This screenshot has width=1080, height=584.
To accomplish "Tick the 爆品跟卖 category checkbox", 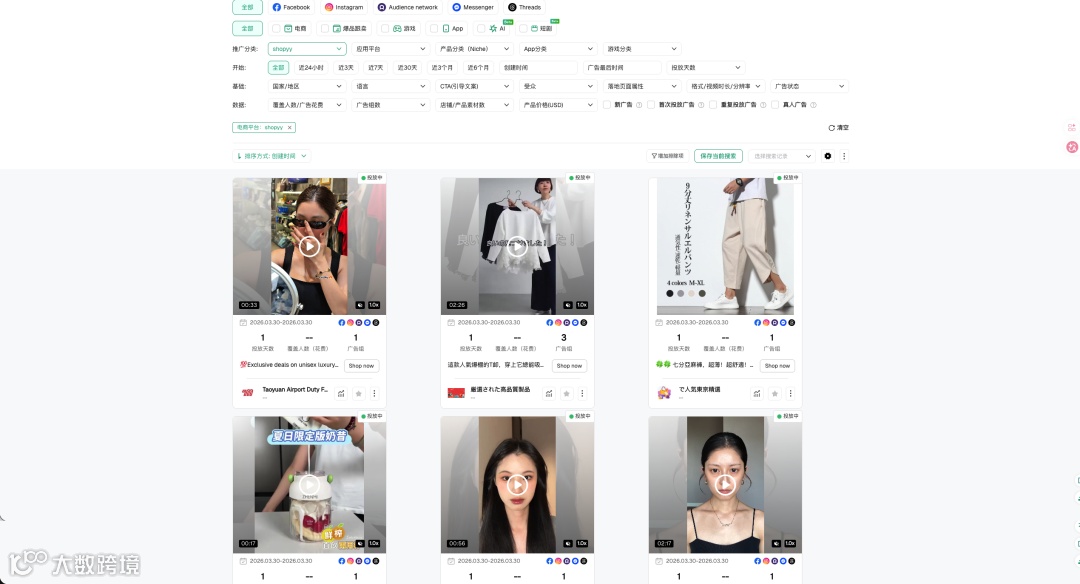I will (325, 28).
